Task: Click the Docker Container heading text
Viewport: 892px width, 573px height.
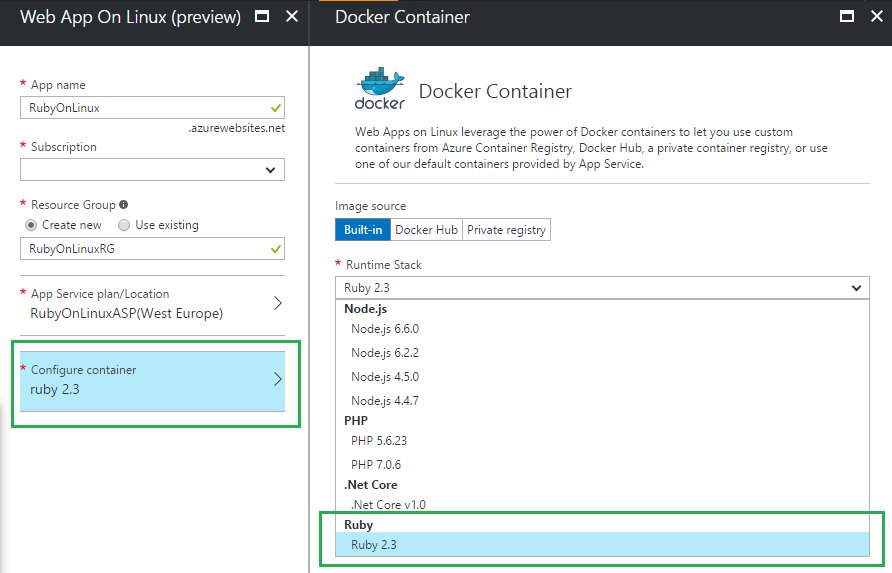Action: coord(495,91)
